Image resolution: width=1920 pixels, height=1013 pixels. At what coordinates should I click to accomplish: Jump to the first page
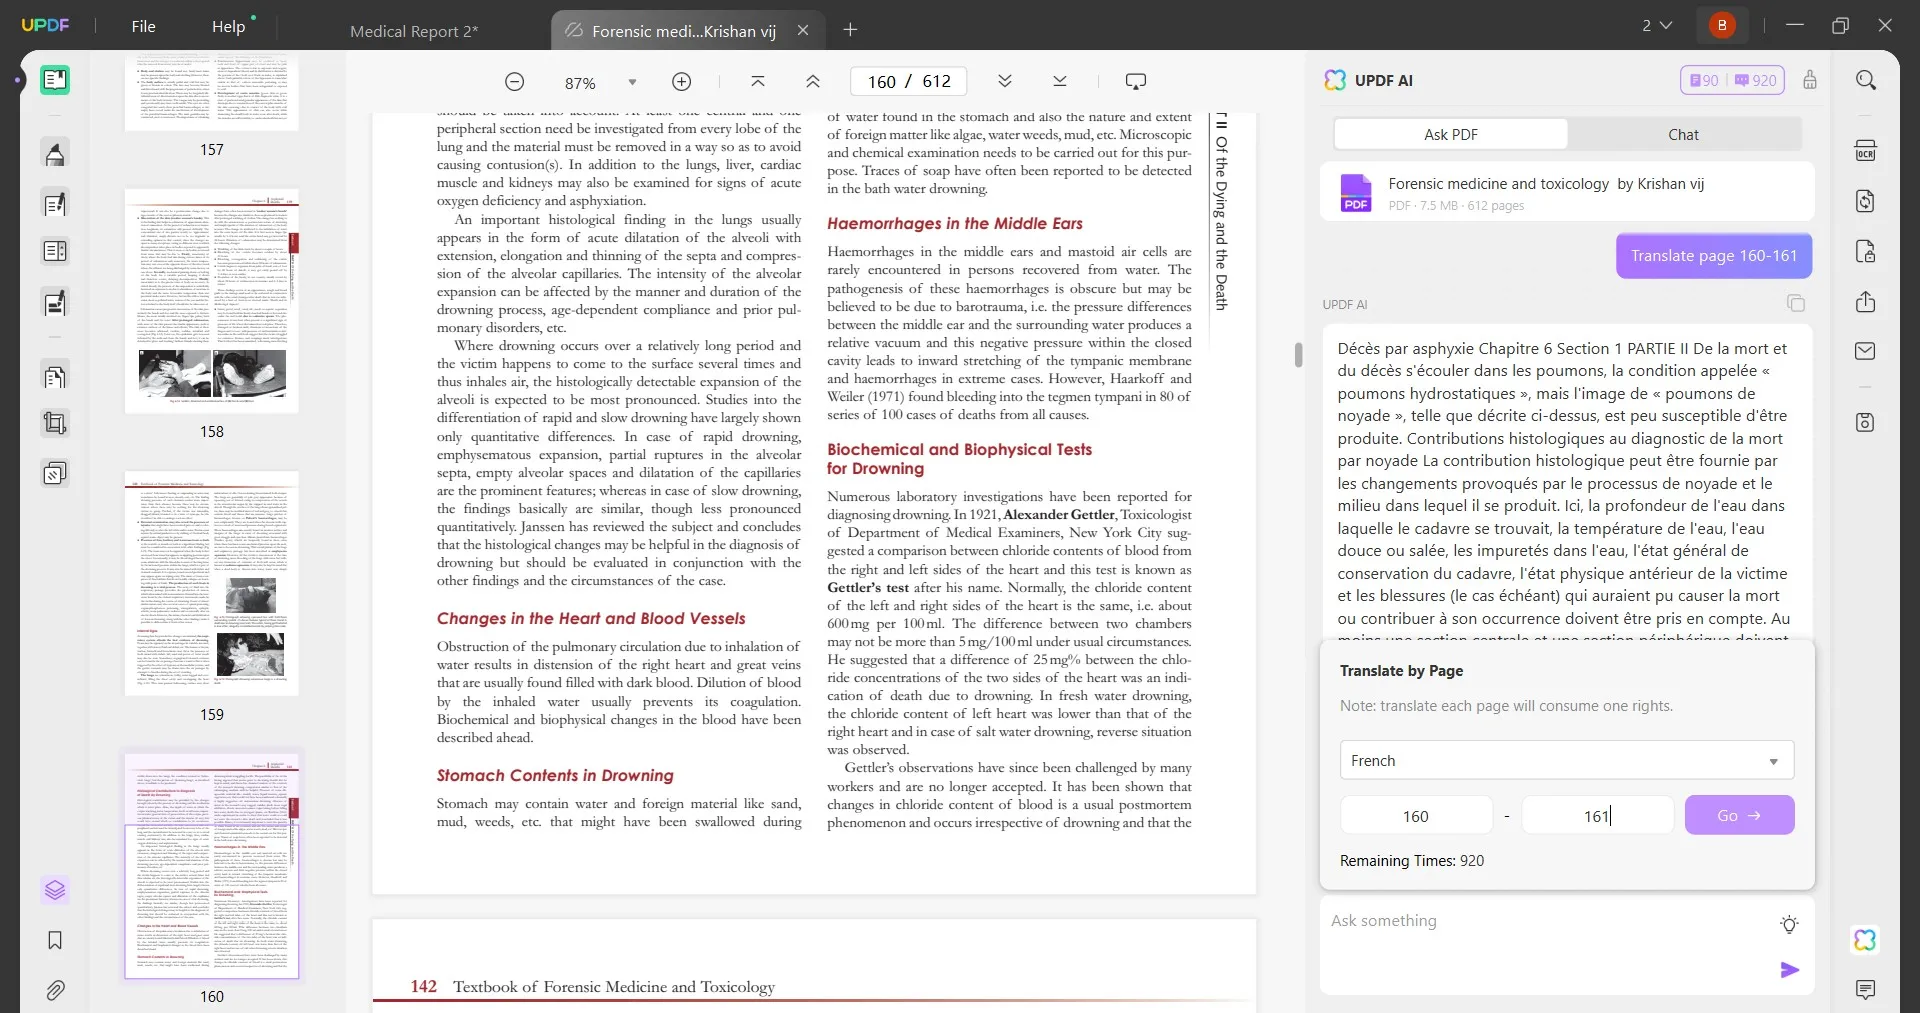pos(758,82)
